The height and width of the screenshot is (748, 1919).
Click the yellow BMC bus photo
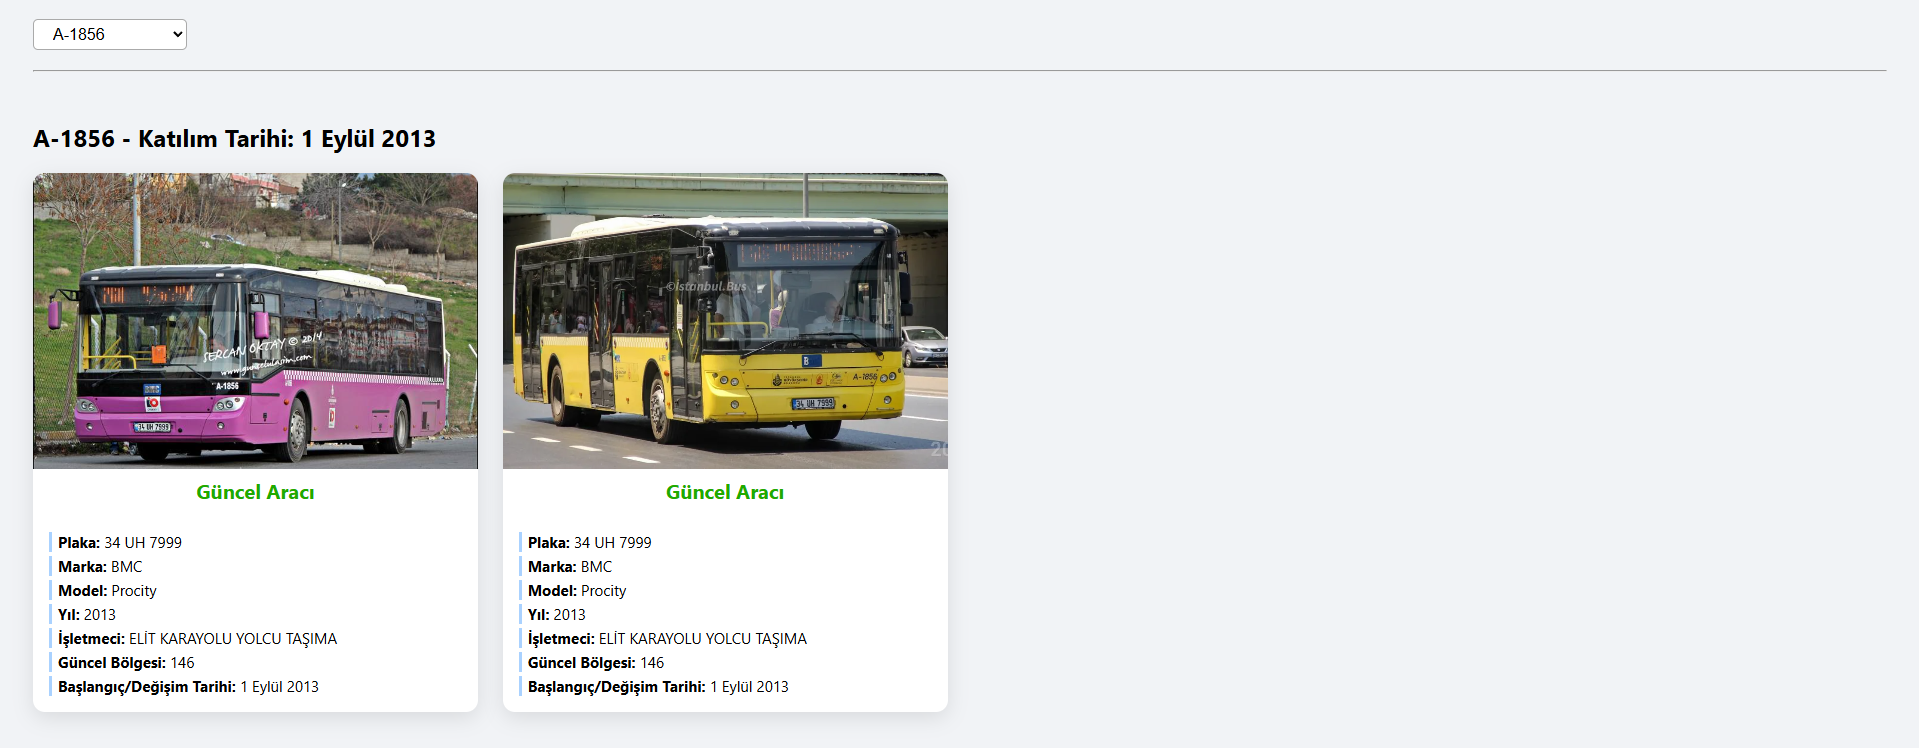pyautogui.click(x=725, y=321)
